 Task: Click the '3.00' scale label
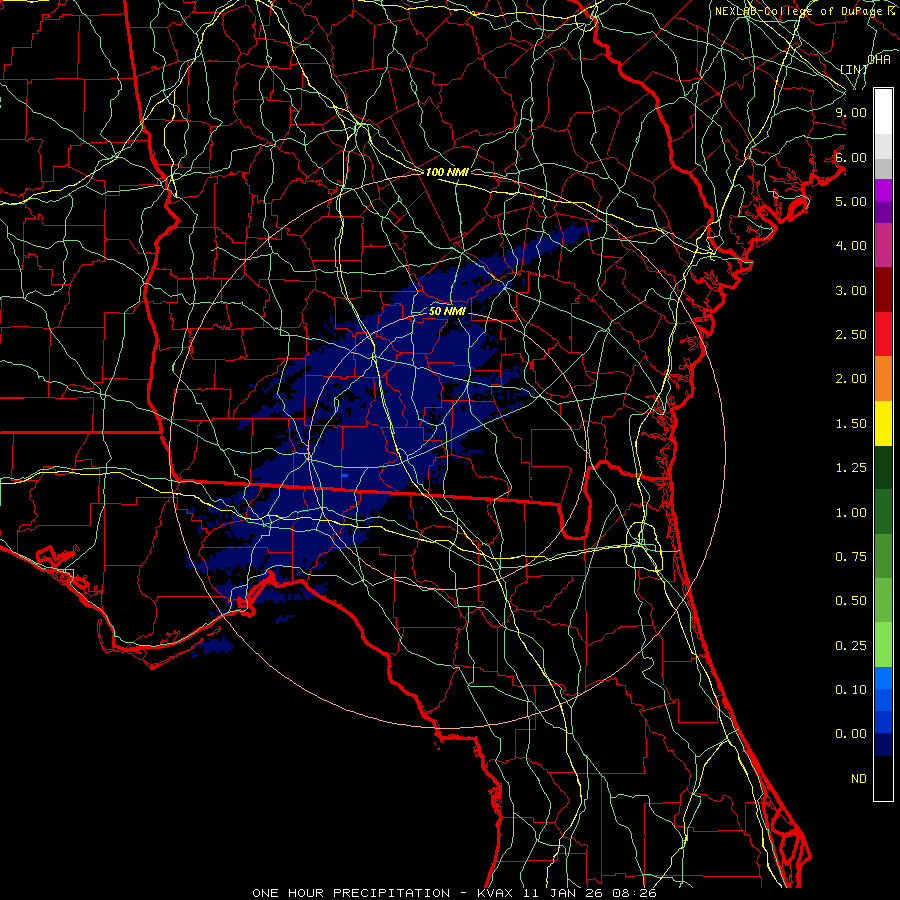coord(851,290)
